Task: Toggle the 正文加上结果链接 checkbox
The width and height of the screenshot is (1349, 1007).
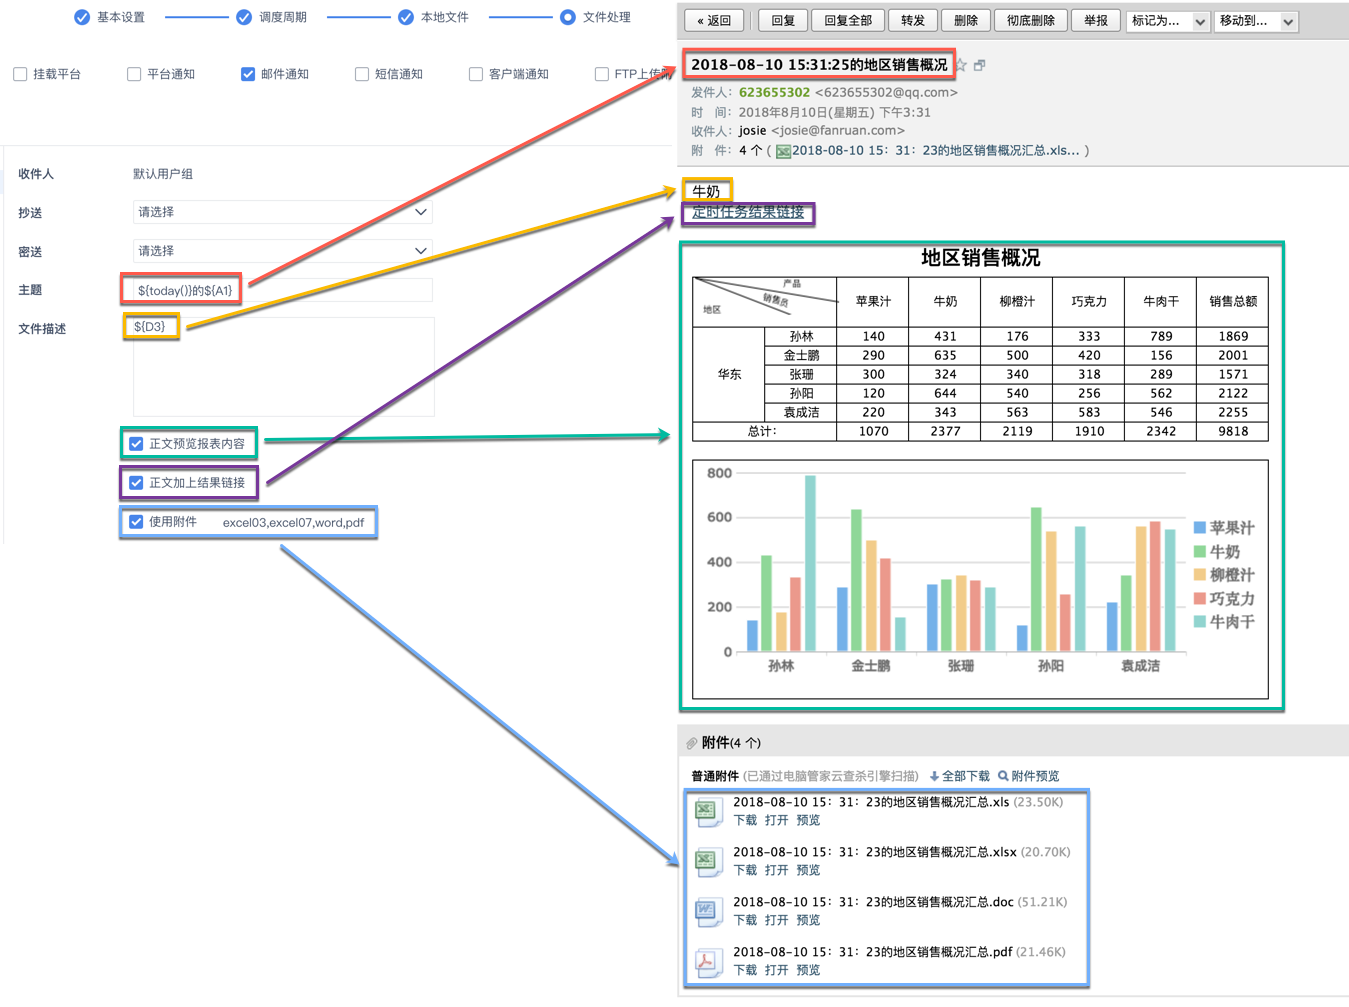Action: pyautogui.click(x=136, y=483)
